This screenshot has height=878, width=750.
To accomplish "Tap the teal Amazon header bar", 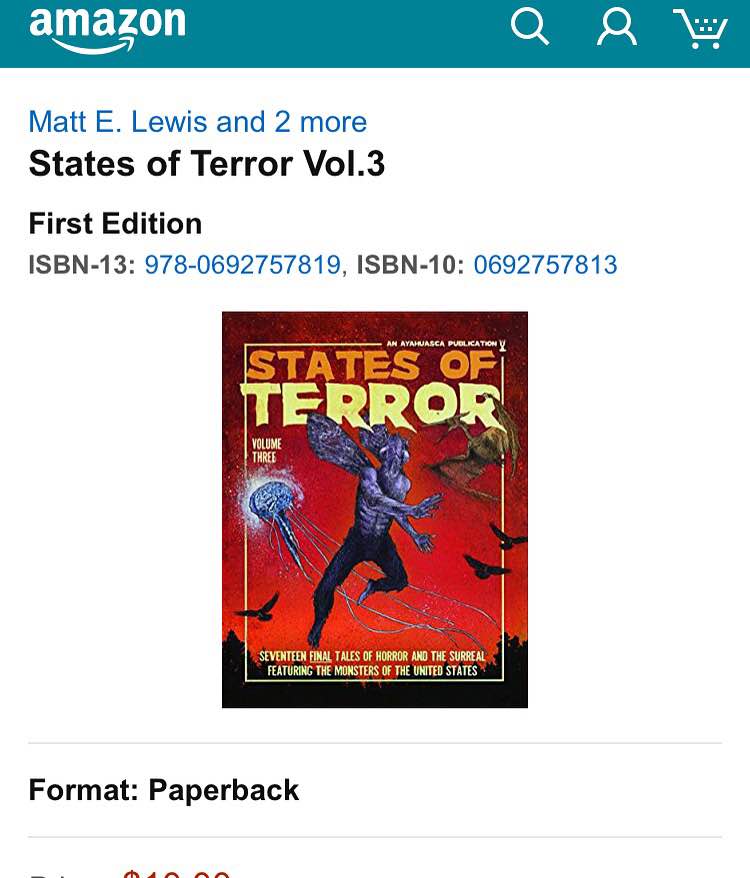I will (x=375, y=34).
